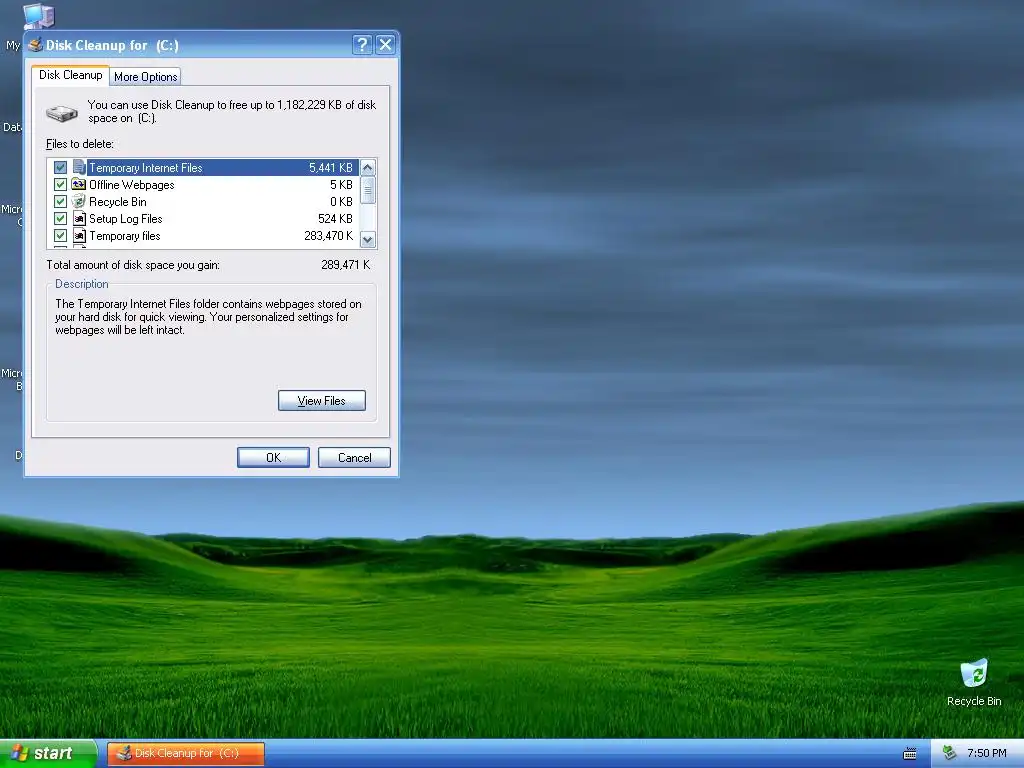Open the Start menu
Viewport: 1024px width, 768px height.
(x=48, y=753)
